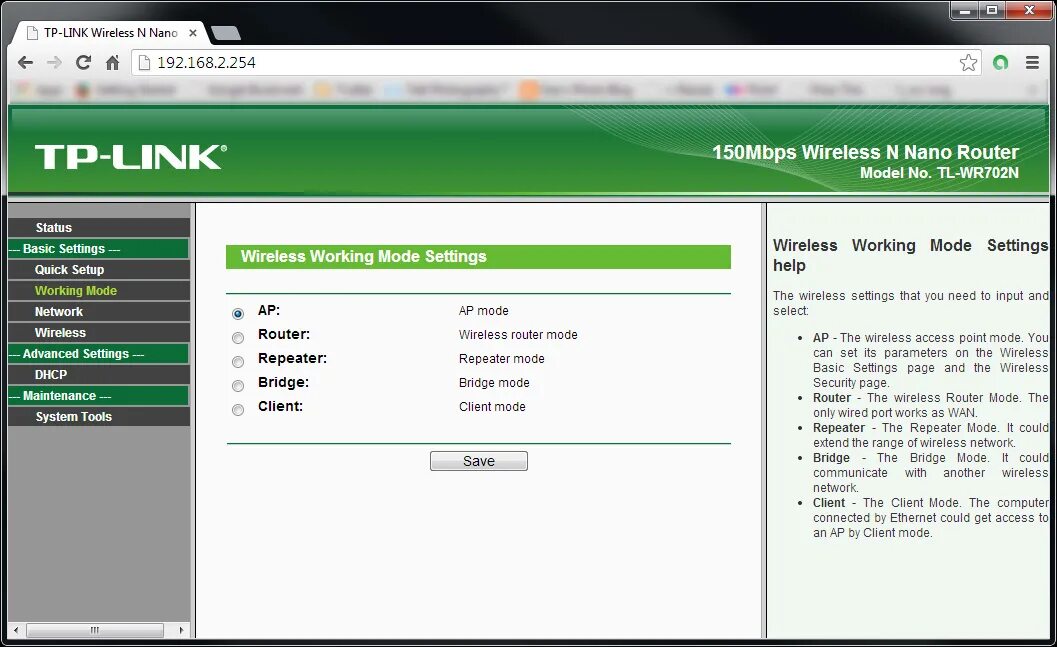This screenshot has height=647, width=1057.
Task: Click the browser forward arrow
Action: 54,63
